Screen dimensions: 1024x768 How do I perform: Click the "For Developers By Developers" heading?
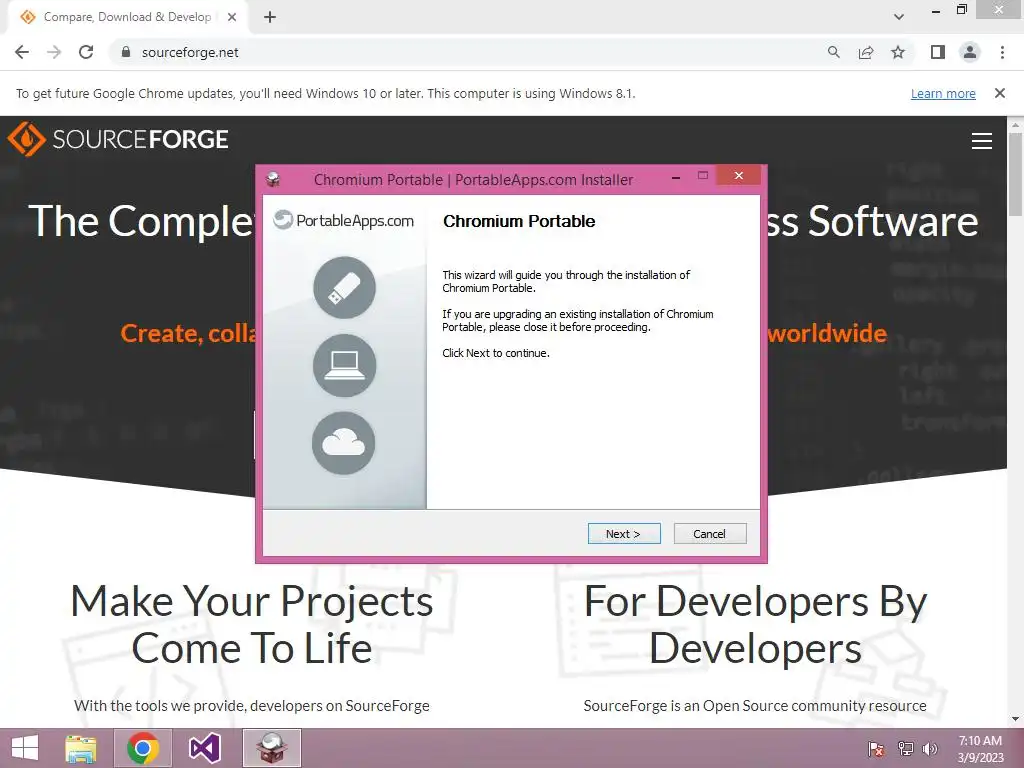pos(755,624)
